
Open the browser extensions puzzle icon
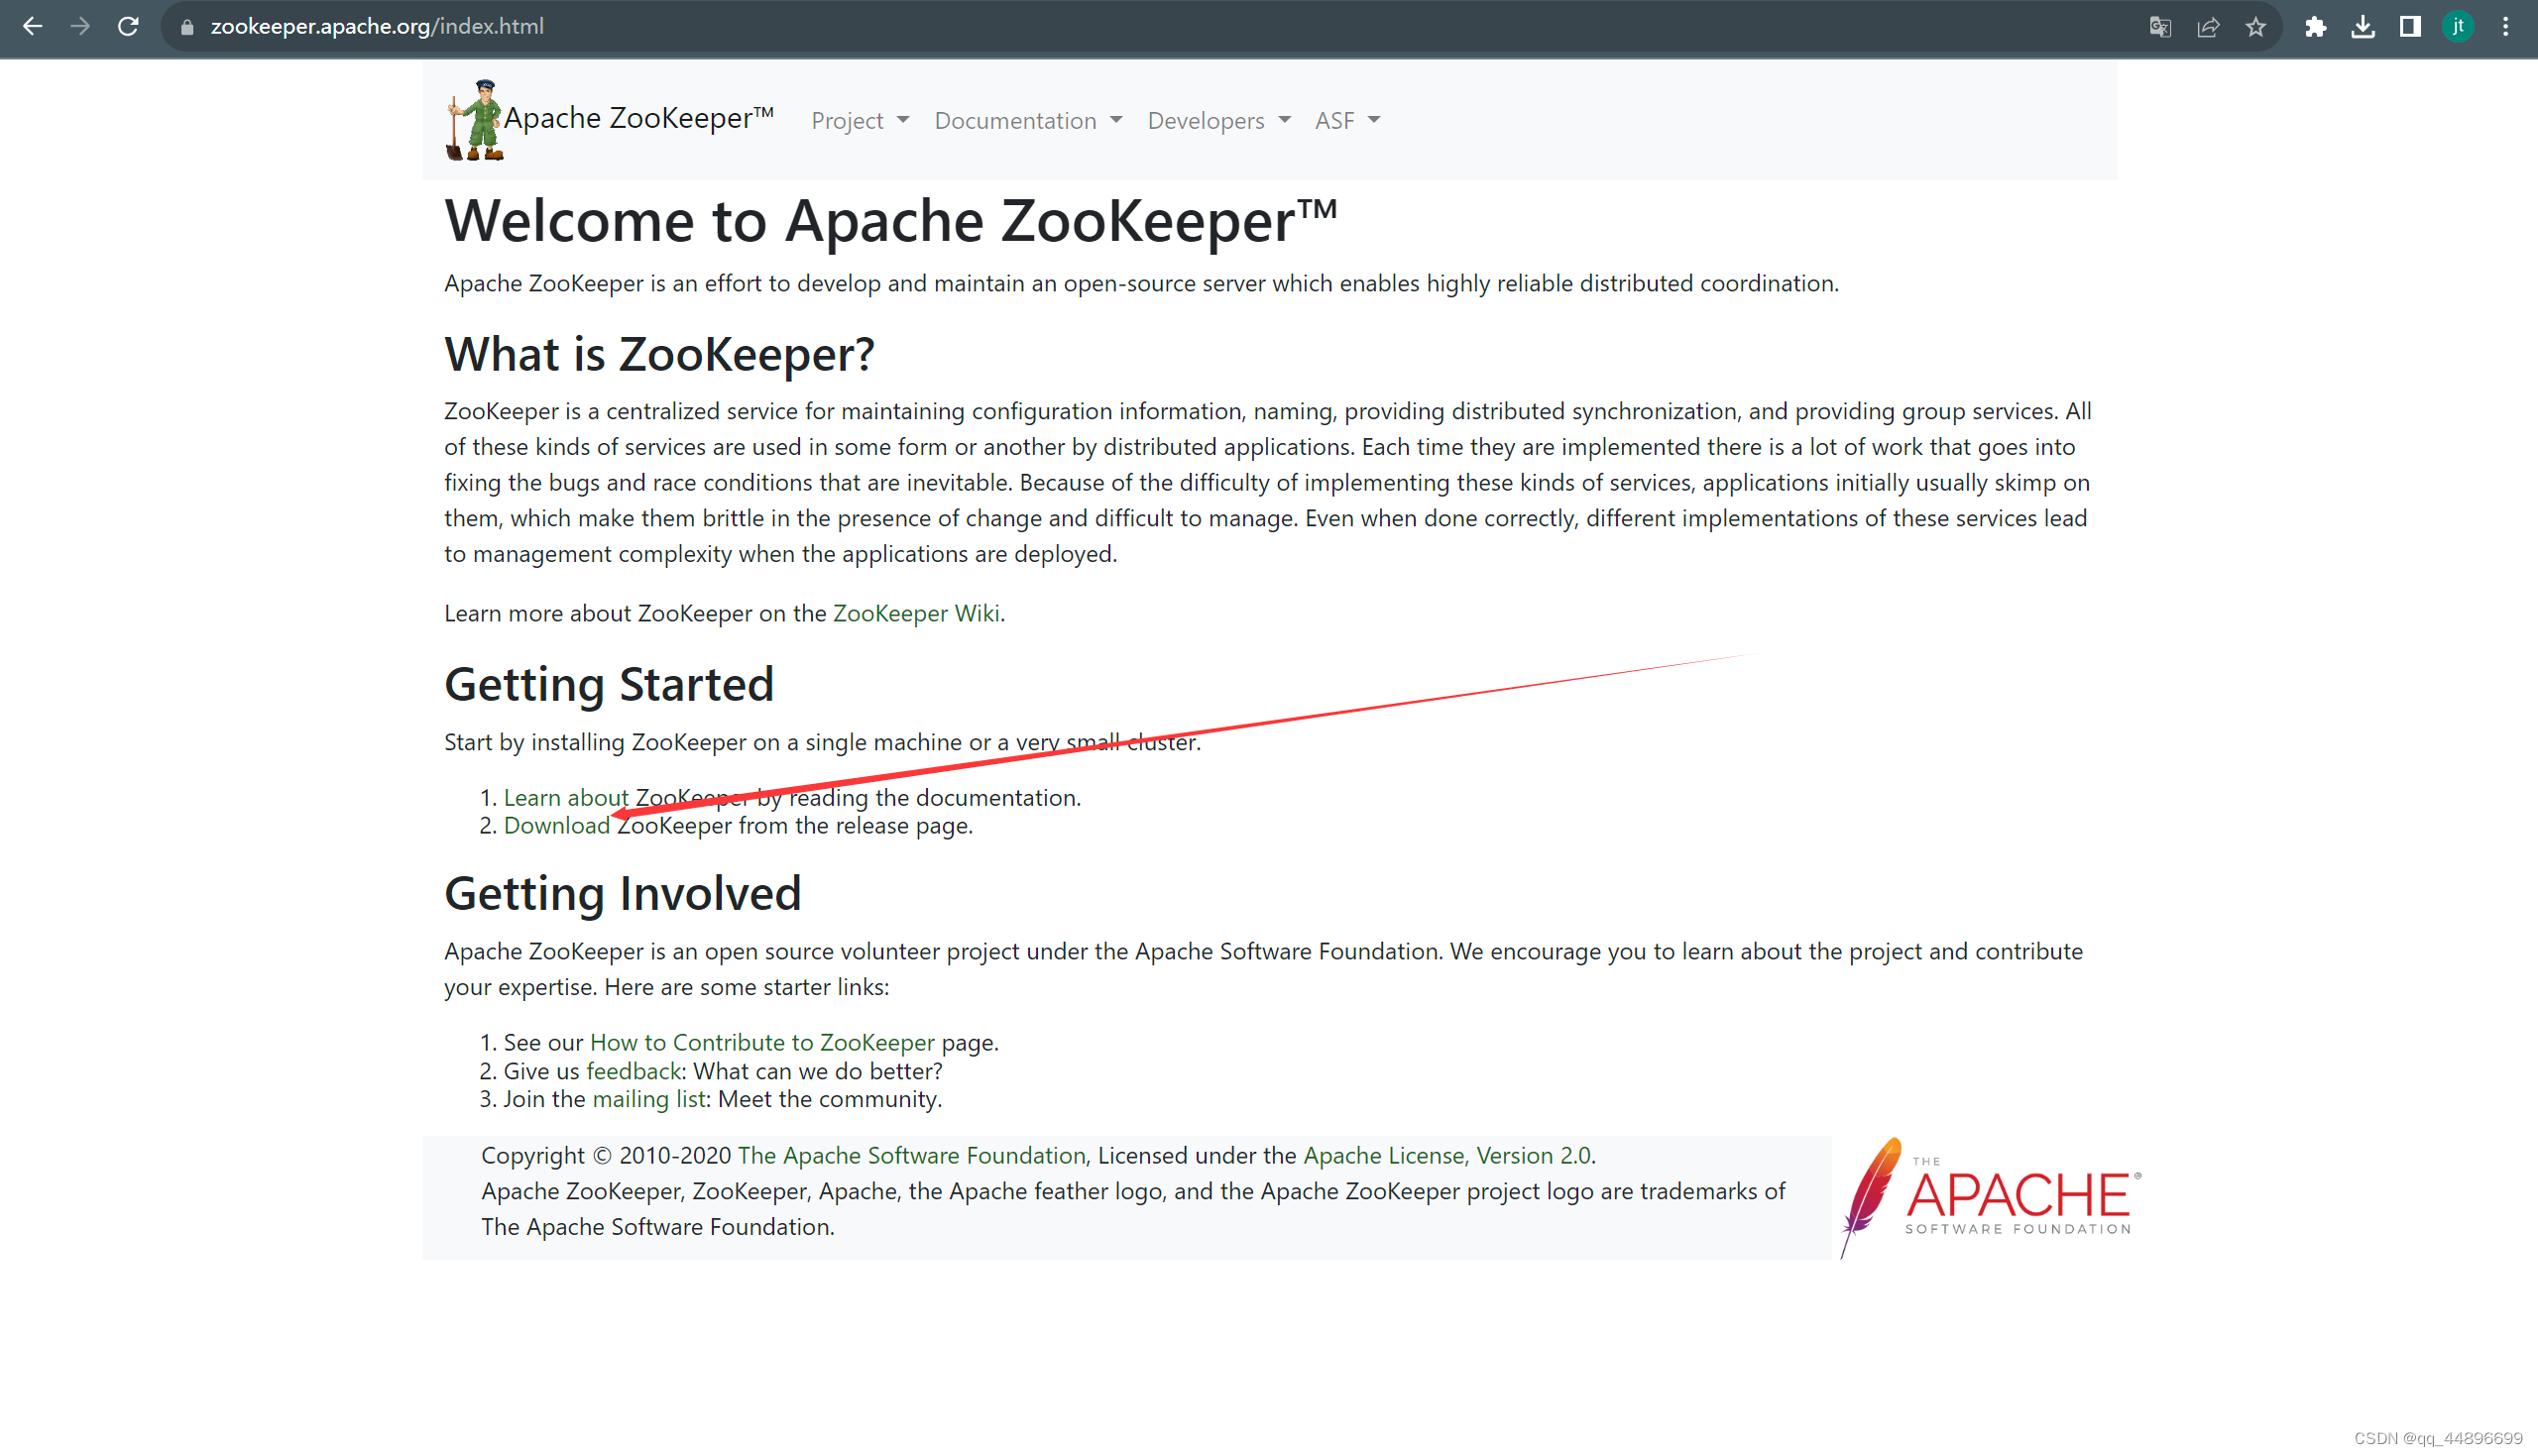tap(2318, 27)
